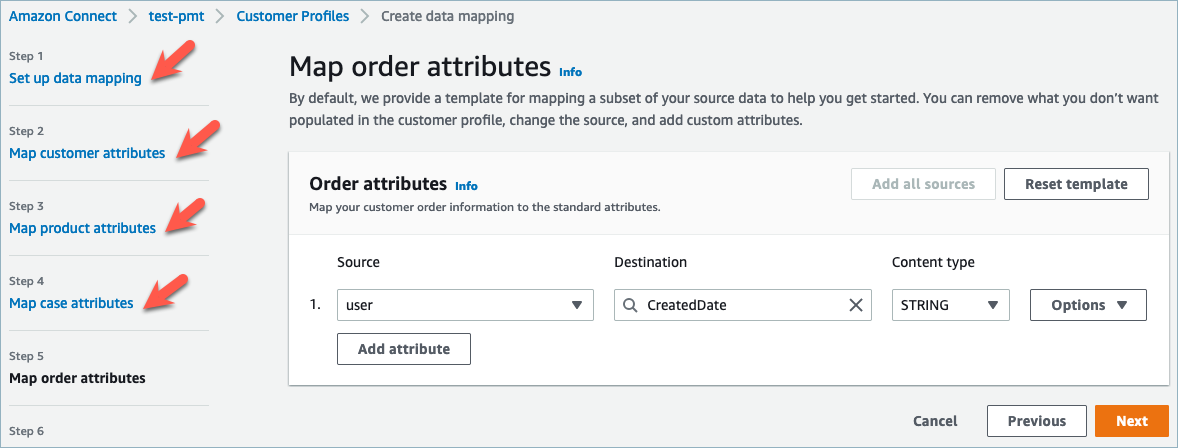This screenshot has height=448, width=1178.
Task: Open Info link beside Map order attributes heading
Action: [570, 72]
